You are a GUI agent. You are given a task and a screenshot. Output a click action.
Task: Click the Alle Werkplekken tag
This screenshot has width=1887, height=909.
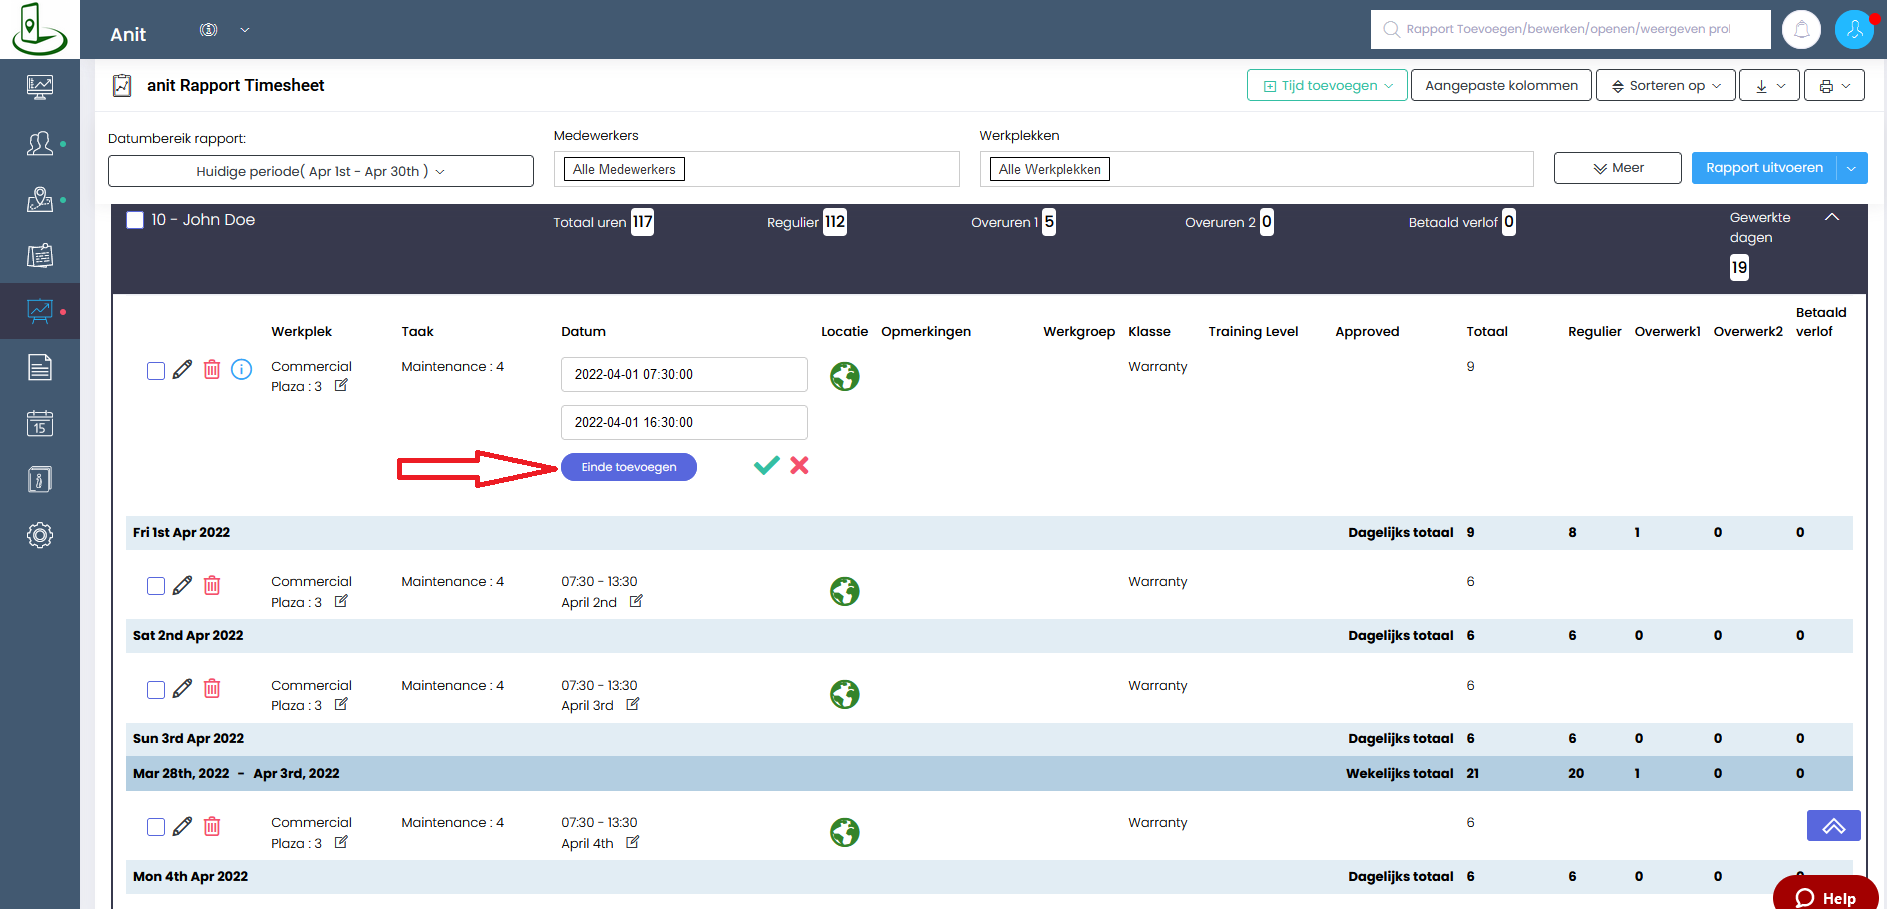point(1050,169)
